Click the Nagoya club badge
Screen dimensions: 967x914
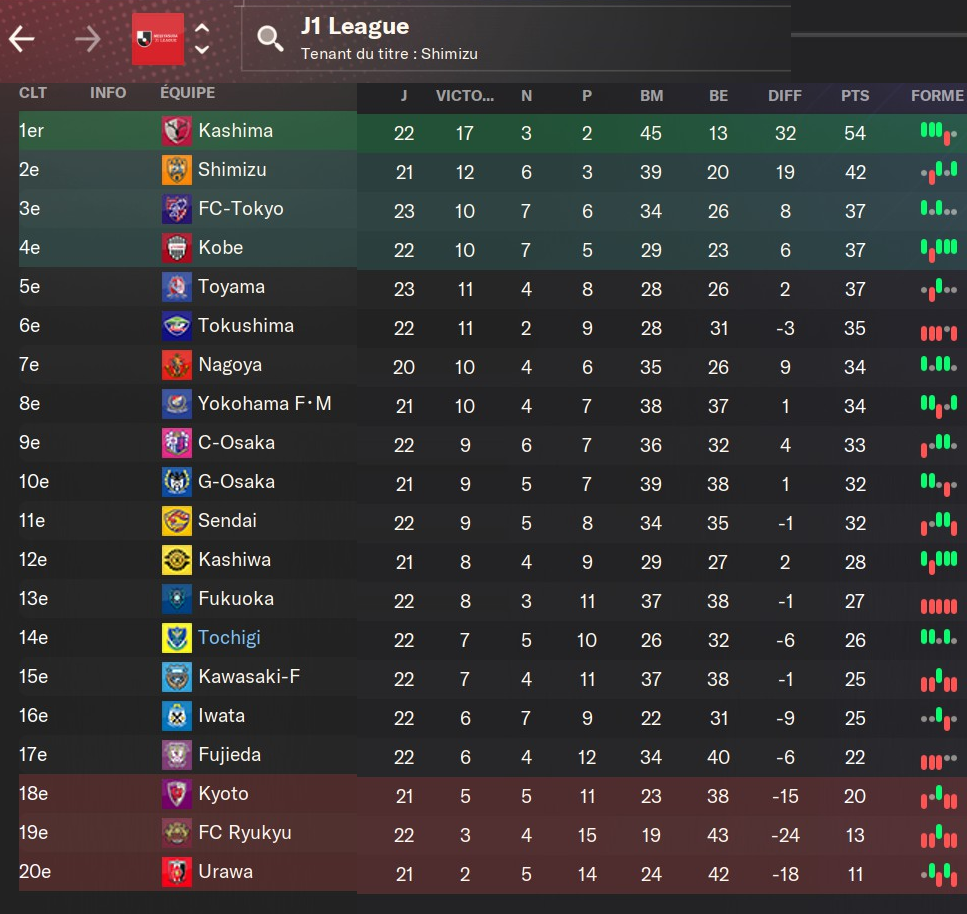(x=176, y=366)
